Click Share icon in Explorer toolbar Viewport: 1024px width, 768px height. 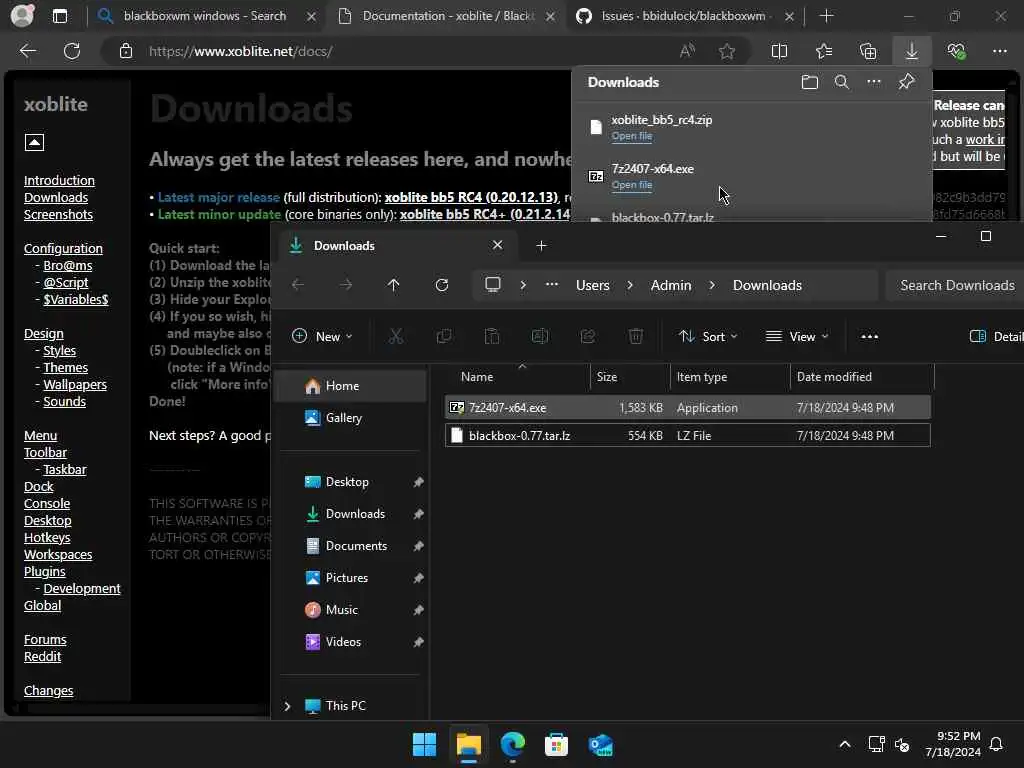pyautogui.click(x=588, y=336)
